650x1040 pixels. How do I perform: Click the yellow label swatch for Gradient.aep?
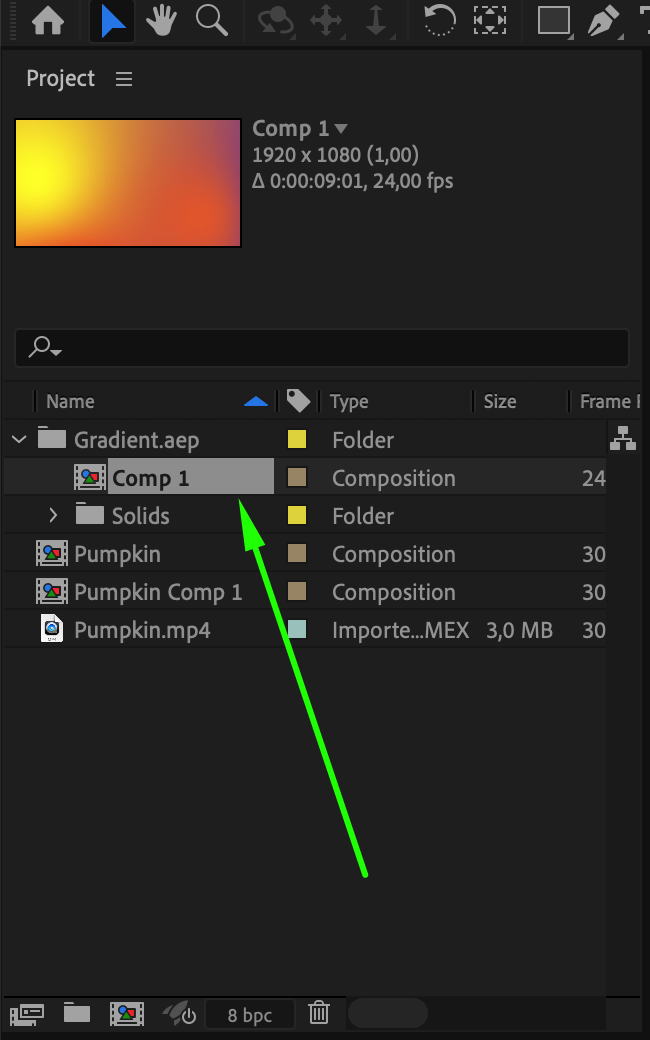[297, 440]
